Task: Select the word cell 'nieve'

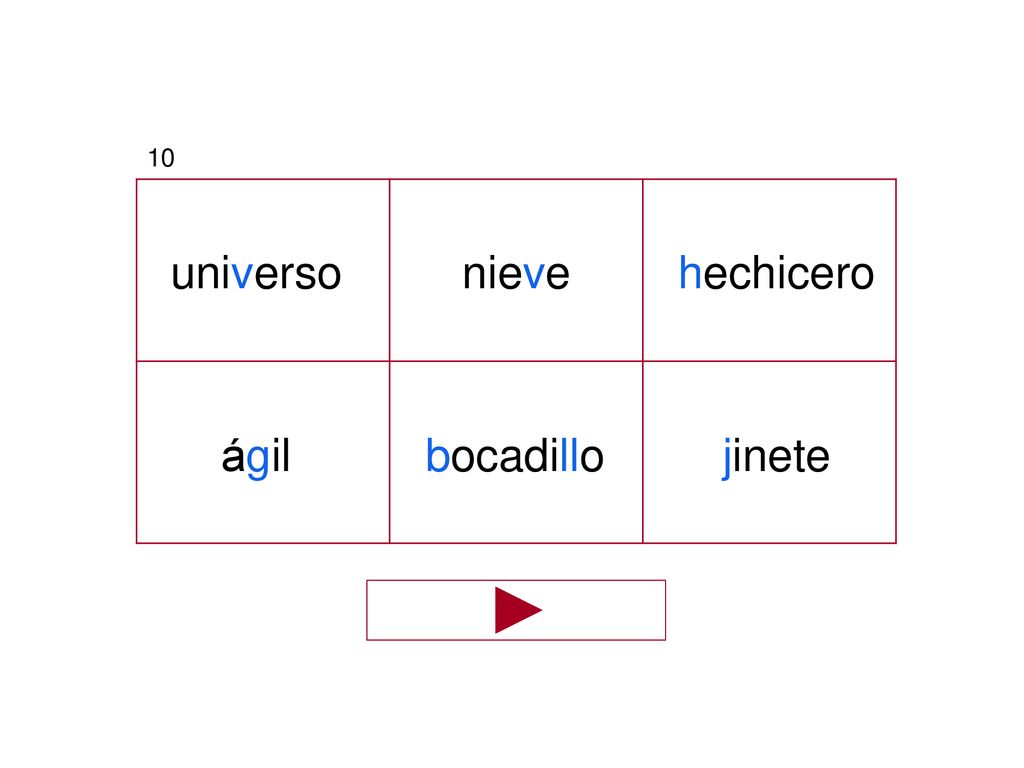Action: (516, 270)
